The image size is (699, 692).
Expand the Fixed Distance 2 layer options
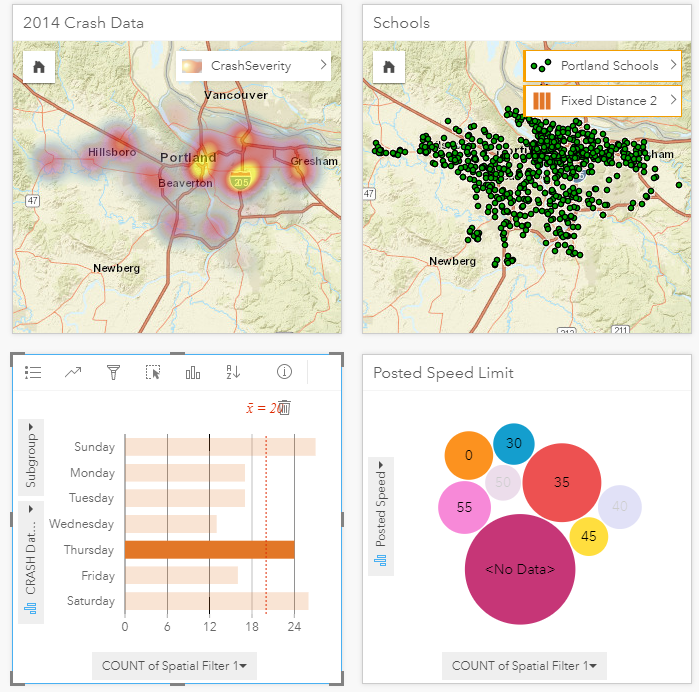[x=673, y=100]
